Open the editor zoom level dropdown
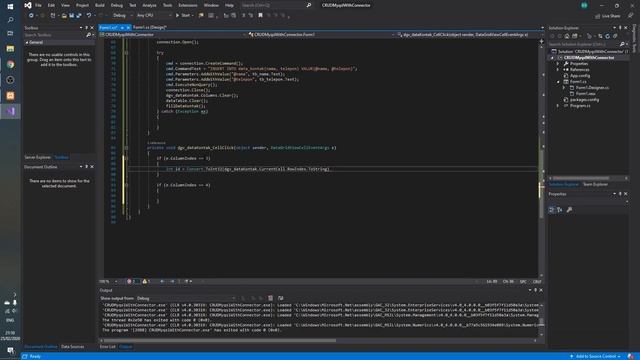 [108, 282]
